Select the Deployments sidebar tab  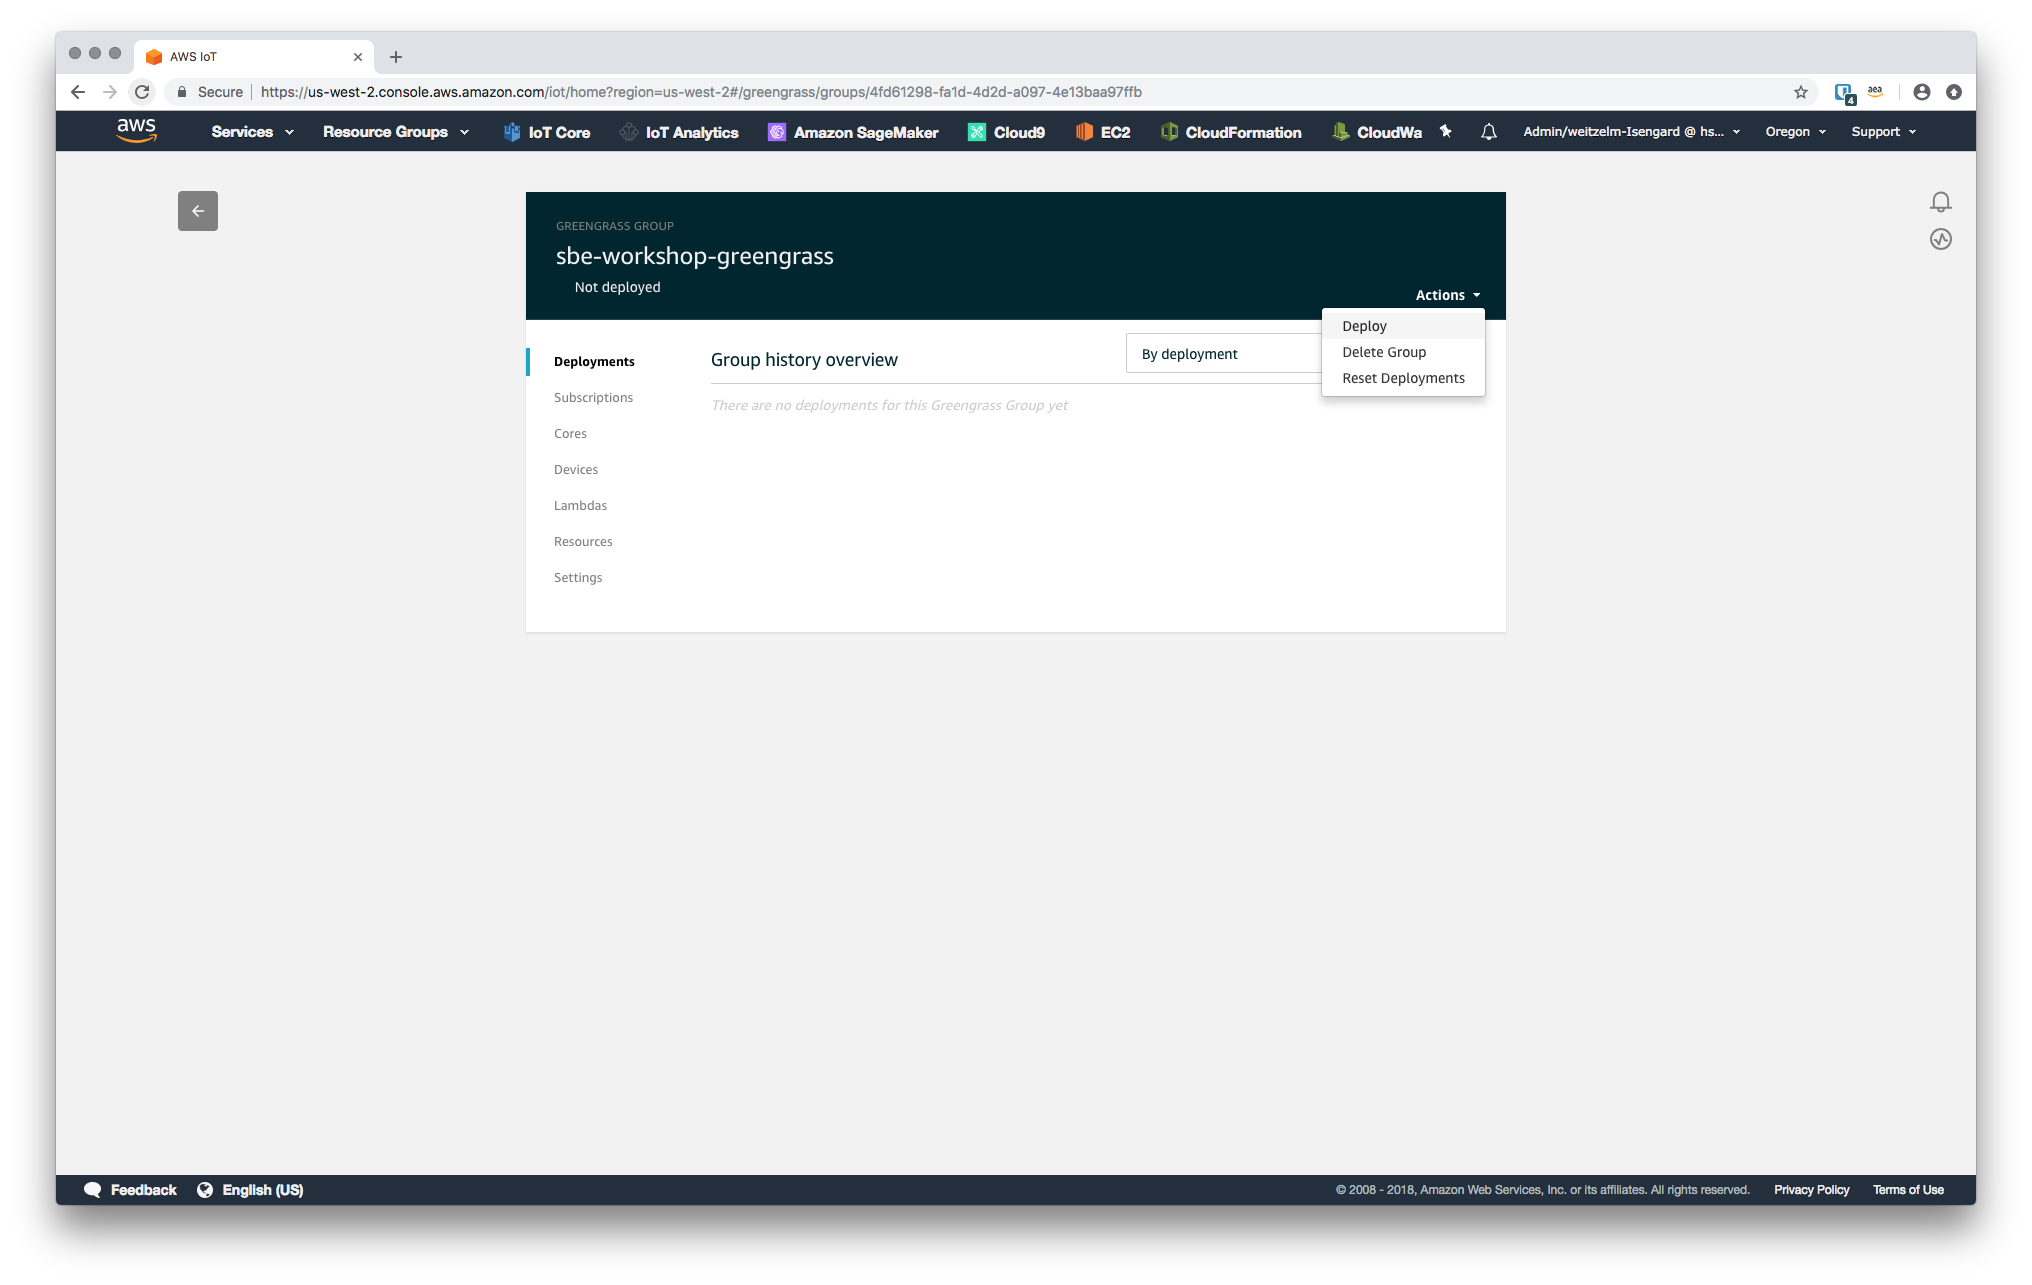click(x=594, y=362)
